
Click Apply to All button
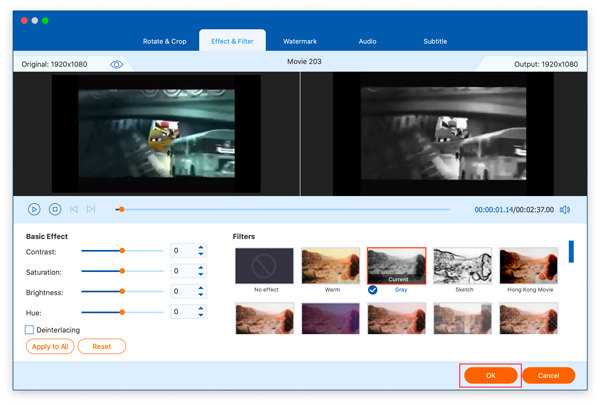(50, 347)
